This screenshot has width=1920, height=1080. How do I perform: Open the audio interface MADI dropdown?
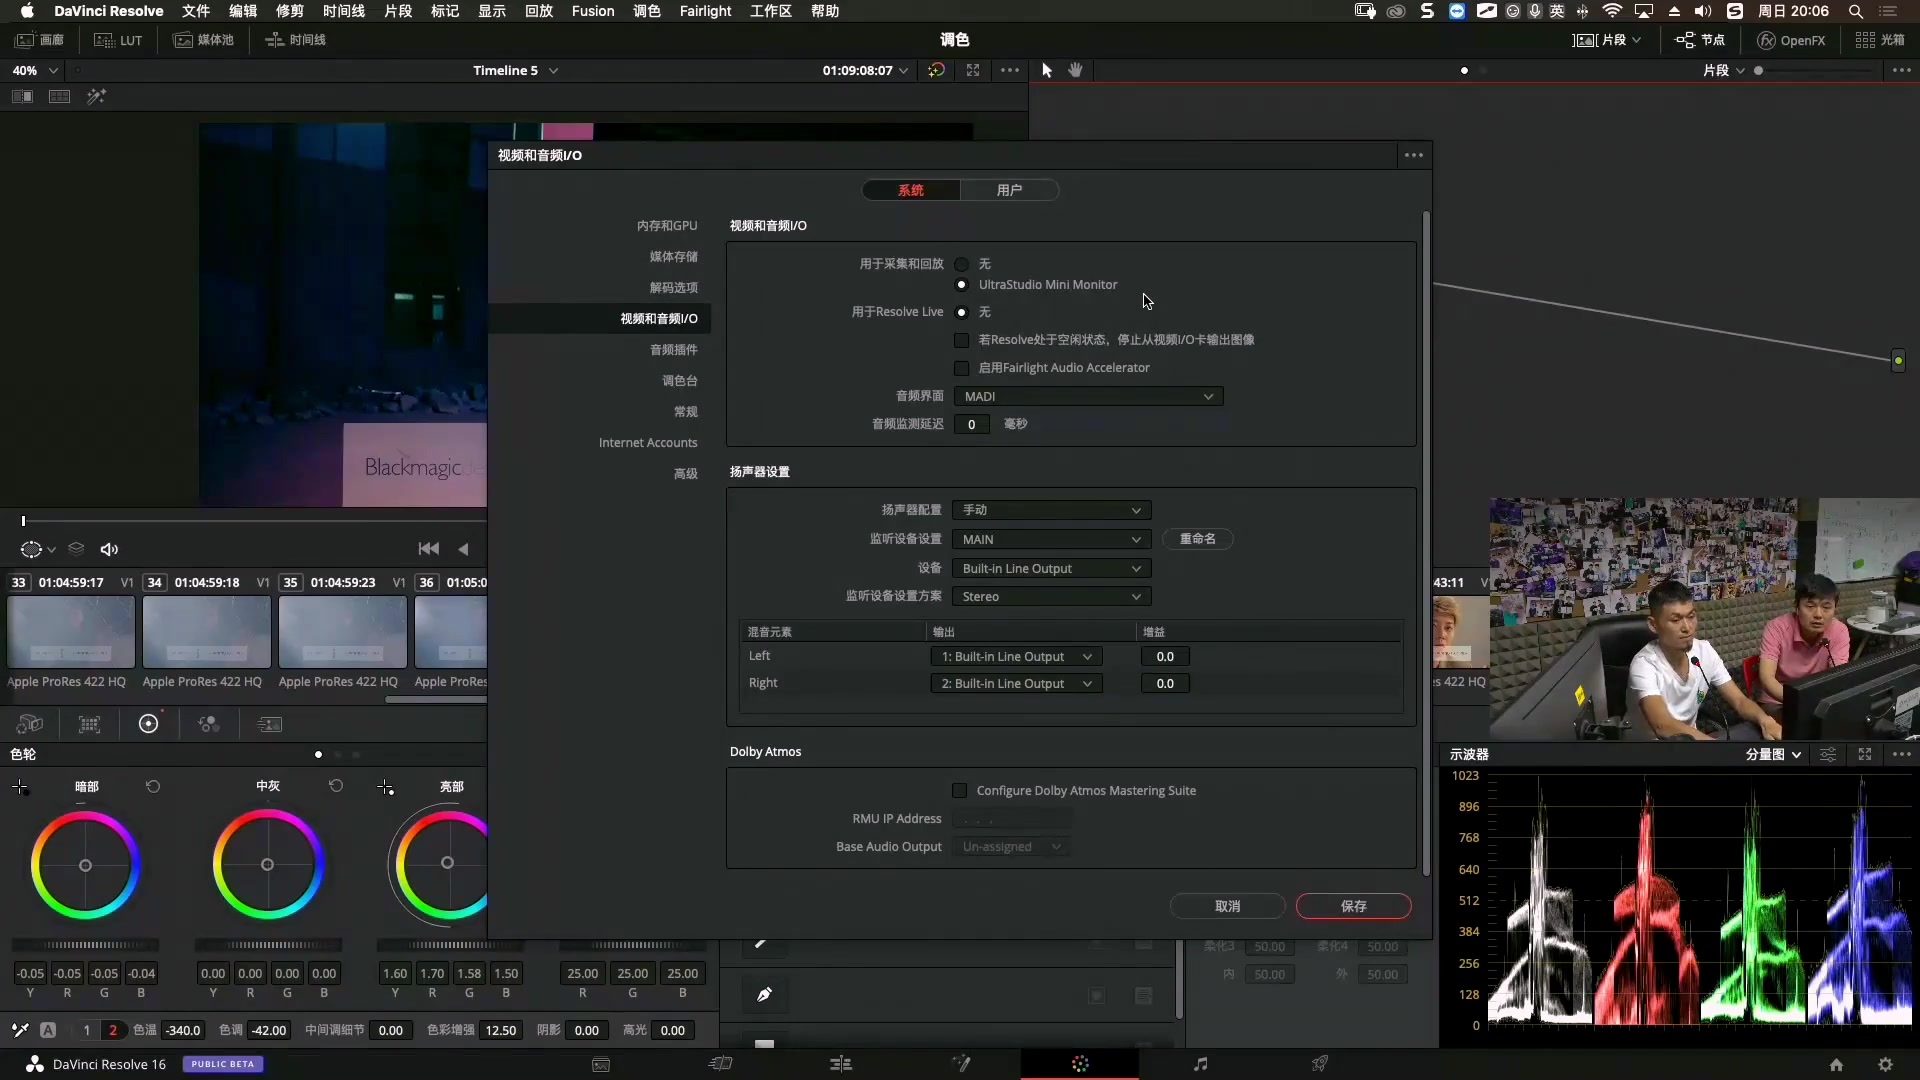coord(1088,396)
